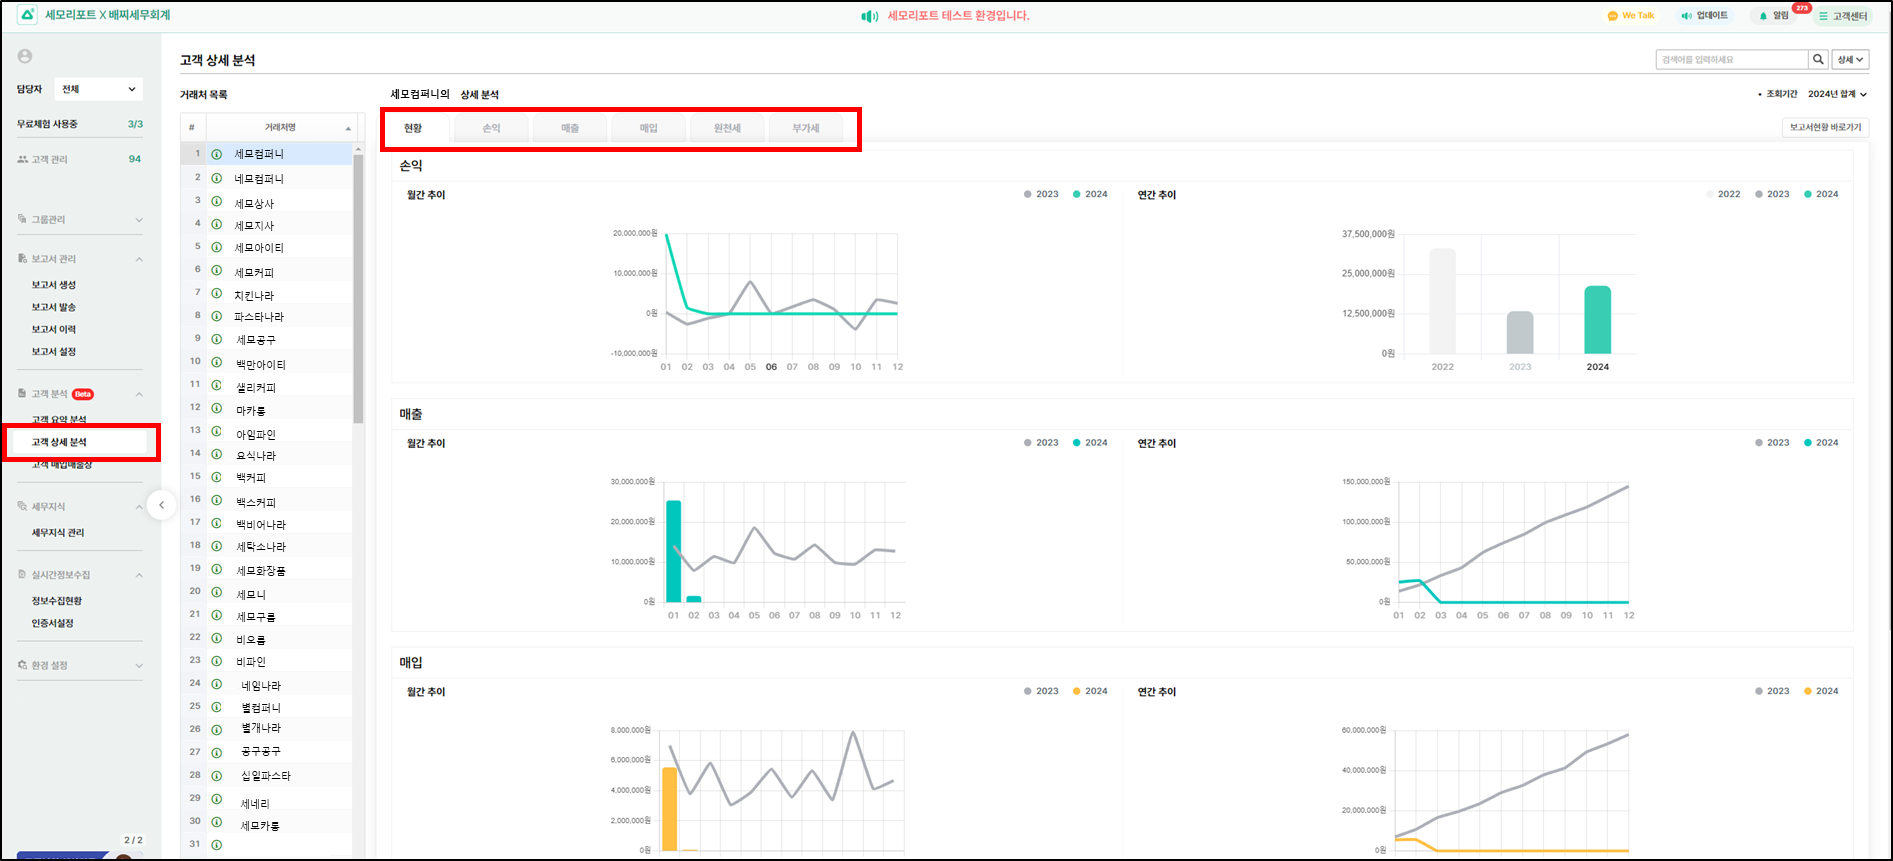Open the 고객센터 menu icon
Screen dimensions: 1893x861
coord(1823,16)
